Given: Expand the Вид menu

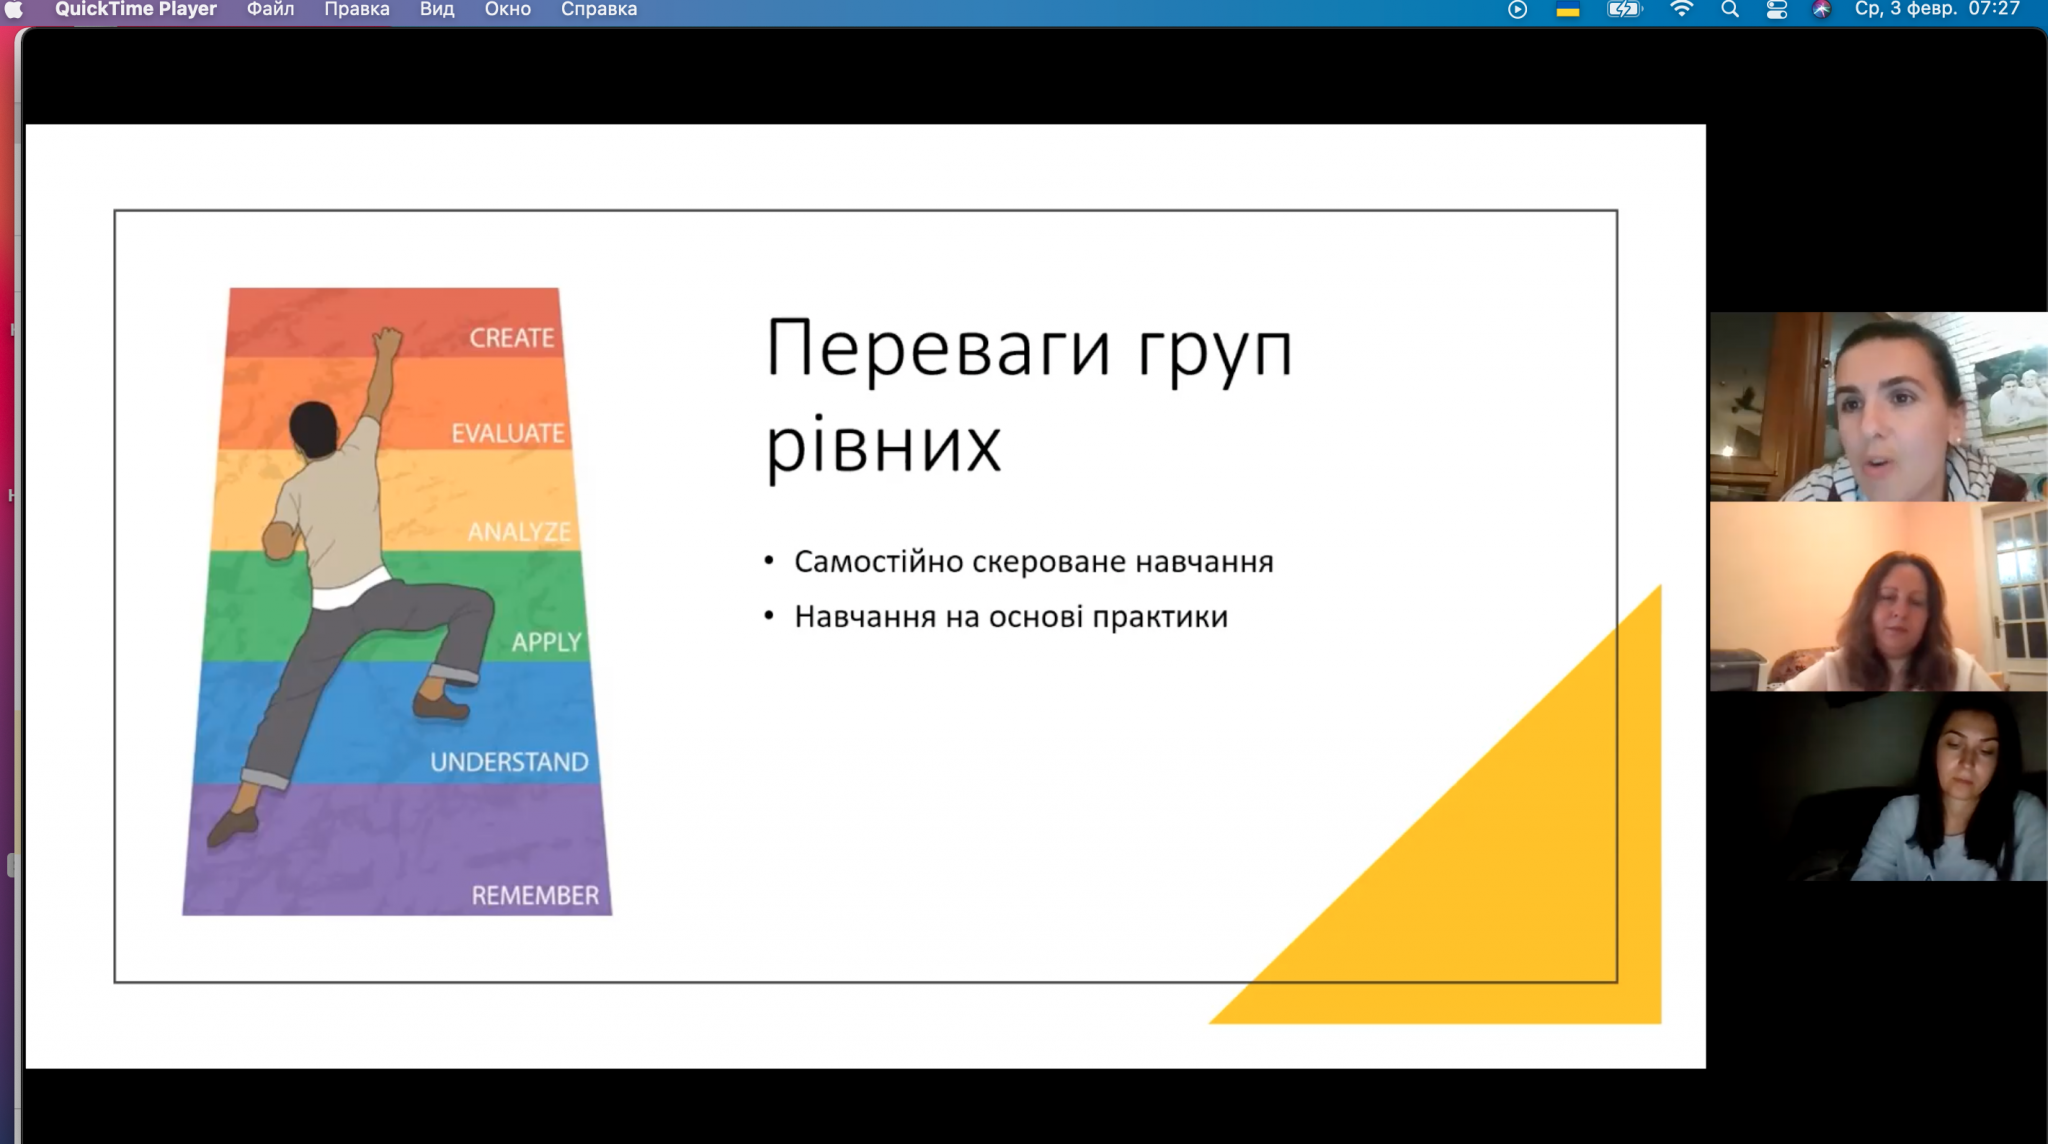Looking at the screenshot, I should (x=436, y=10).
